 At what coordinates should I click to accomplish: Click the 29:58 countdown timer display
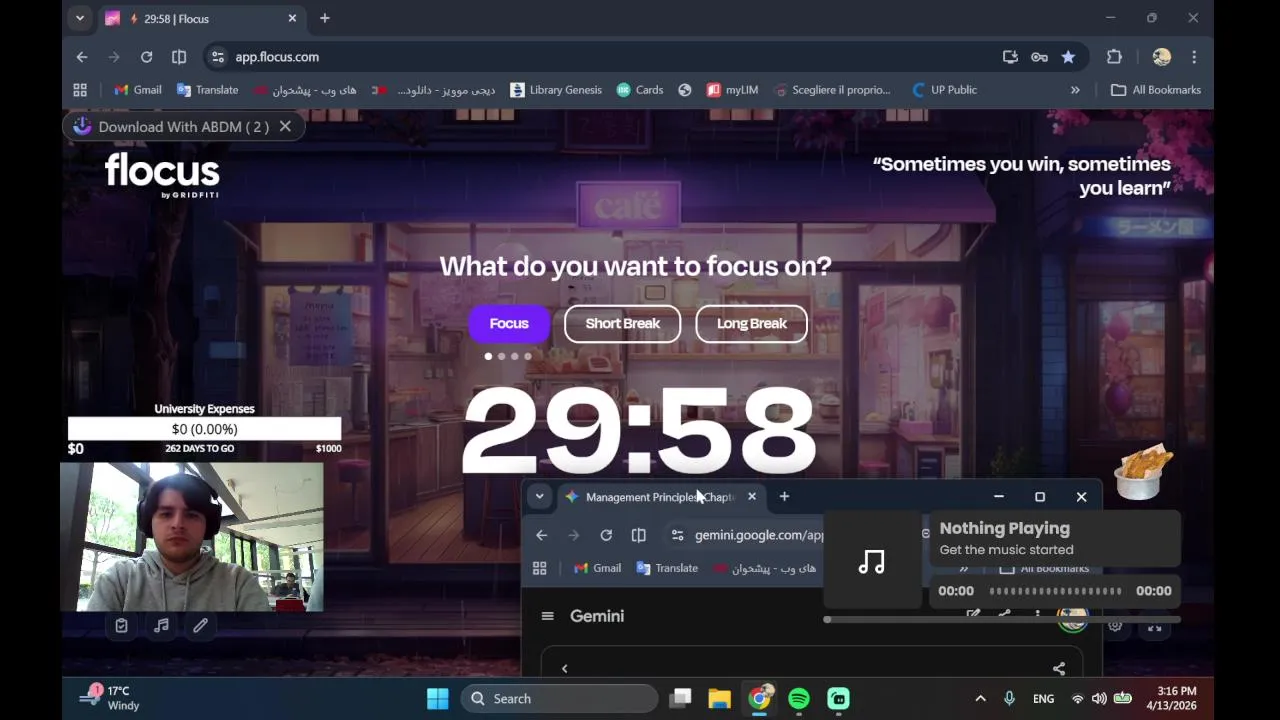point(638,430)
